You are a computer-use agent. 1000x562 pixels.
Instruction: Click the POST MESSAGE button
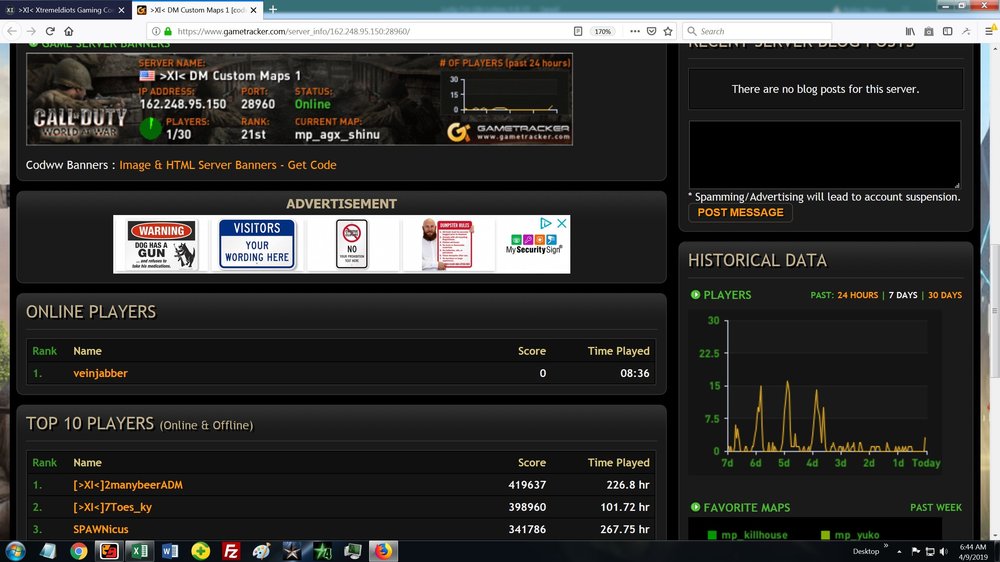740,213
